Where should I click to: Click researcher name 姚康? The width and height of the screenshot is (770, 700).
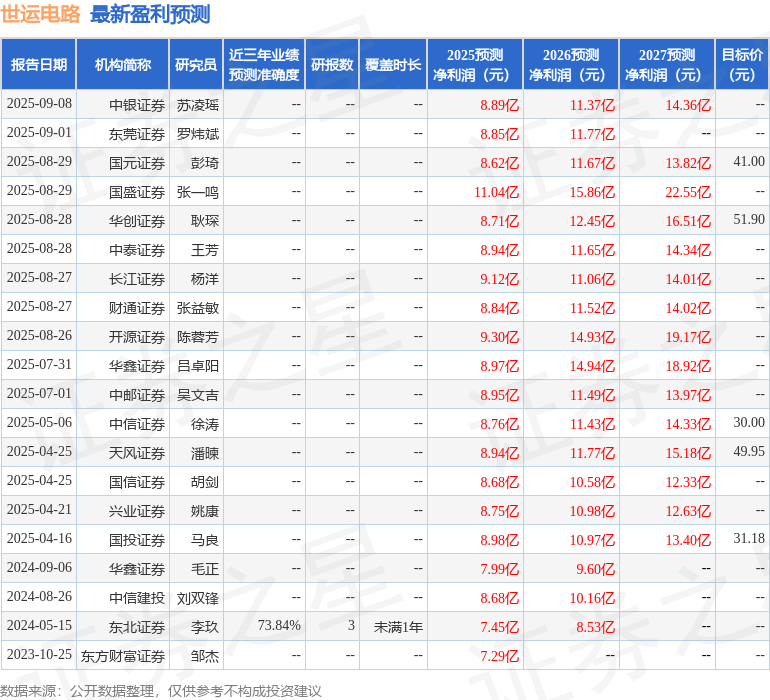(205, 511)
